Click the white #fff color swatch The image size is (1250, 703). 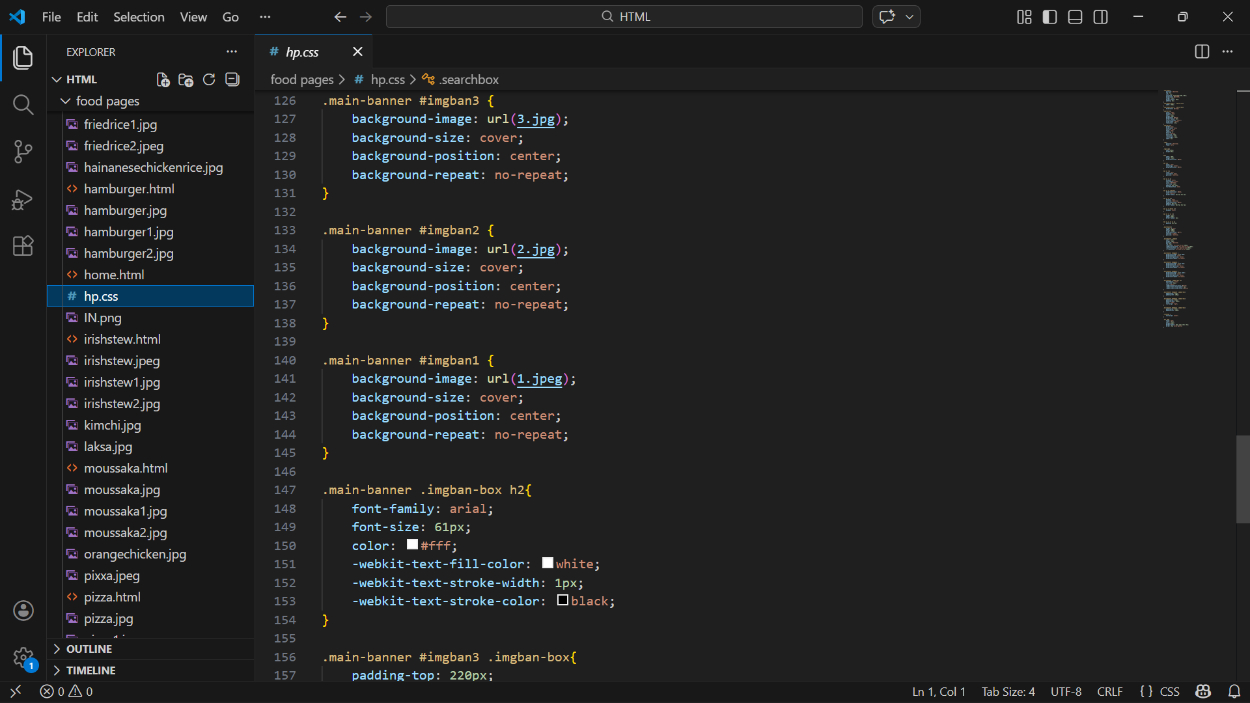tap(412, 545)
